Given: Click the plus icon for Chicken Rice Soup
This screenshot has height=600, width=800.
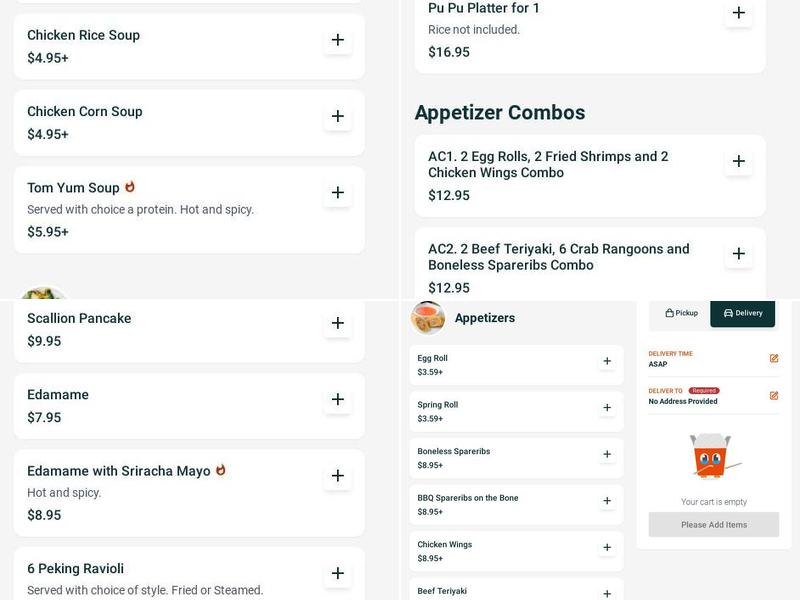Looking at the screenshot, I should 339,41.
